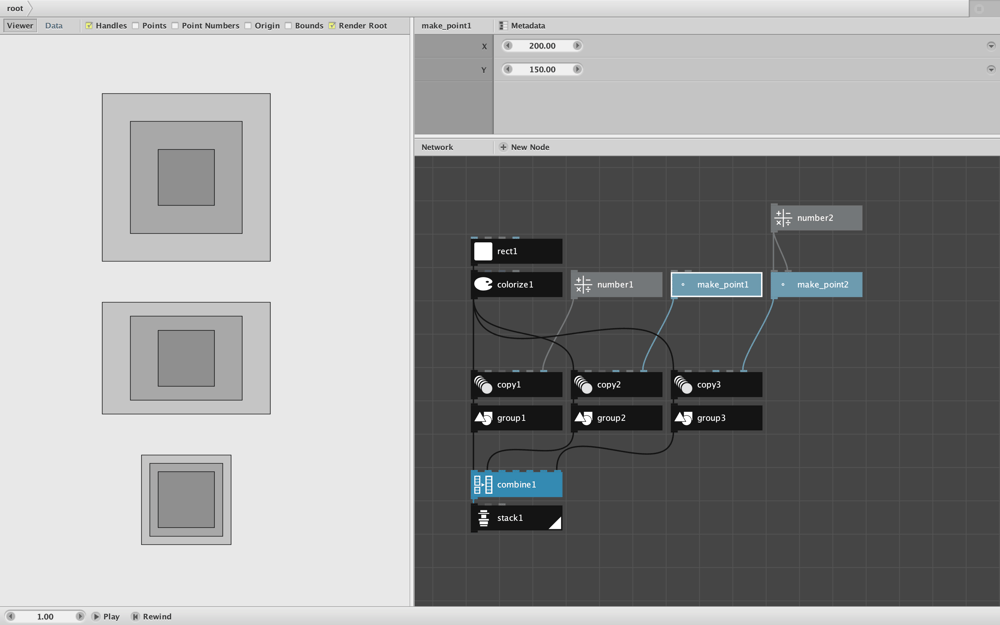The image size is (1000, 625).
Task: Enable the Bounds checkbox
Action: pyautogui.click(x=288, y=26)
